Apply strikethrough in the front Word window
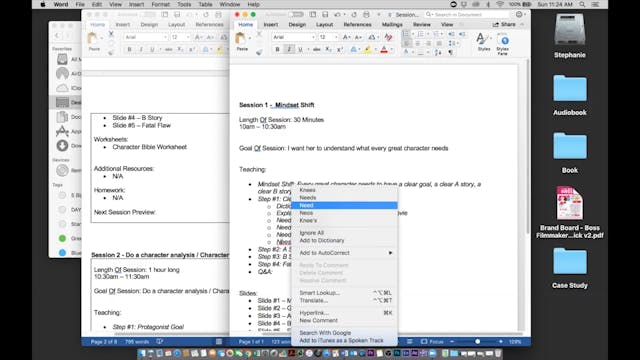 [316, 49]
